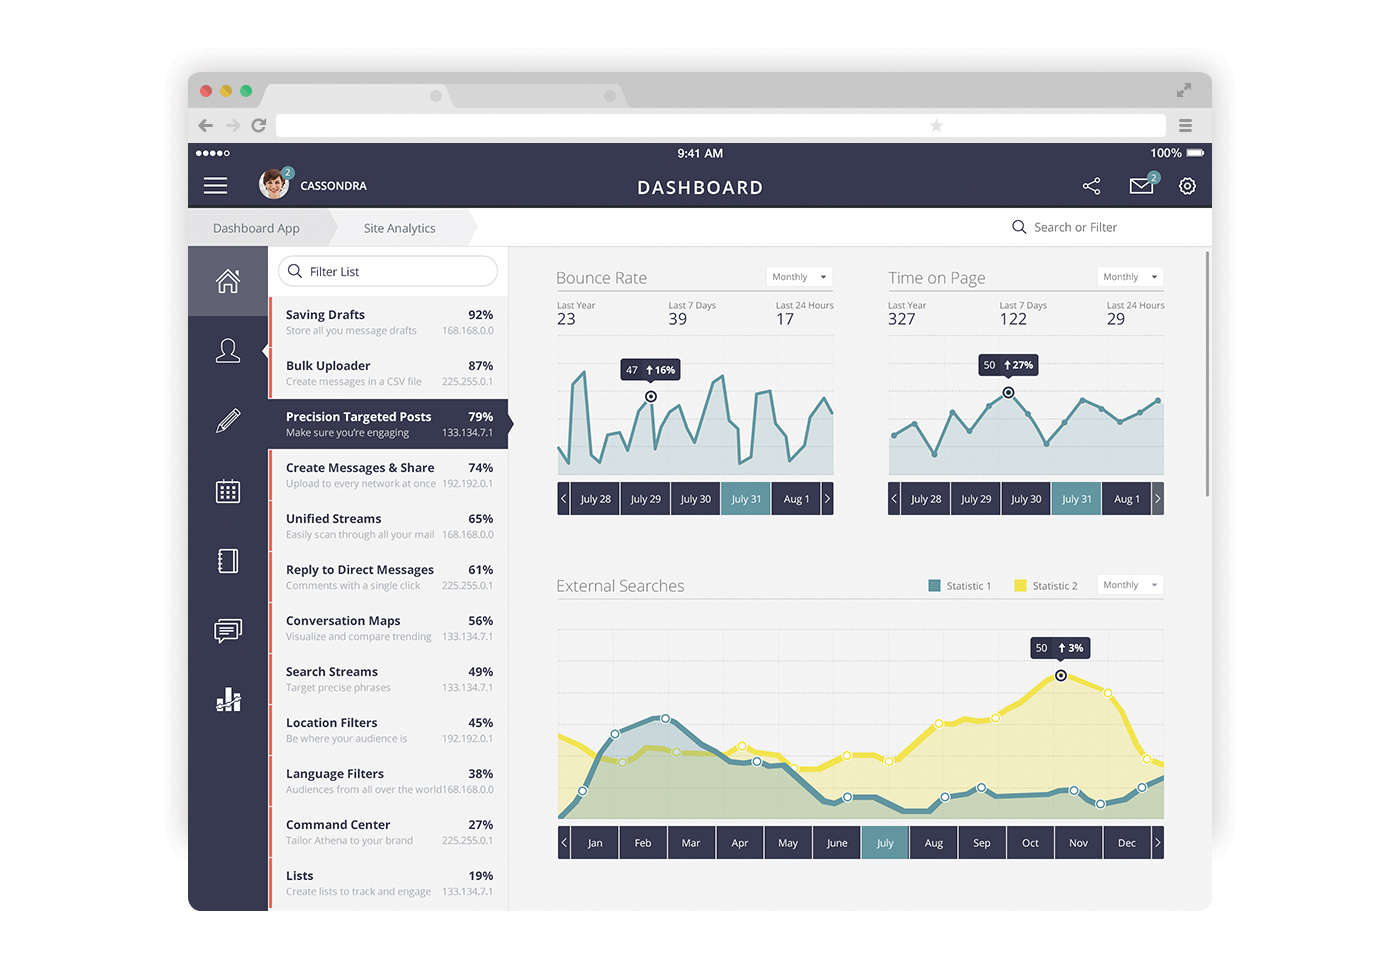Click Search or Filter field
Image resolution: width=1400 pixels, height=958 pixels.
coord(1075,227)
